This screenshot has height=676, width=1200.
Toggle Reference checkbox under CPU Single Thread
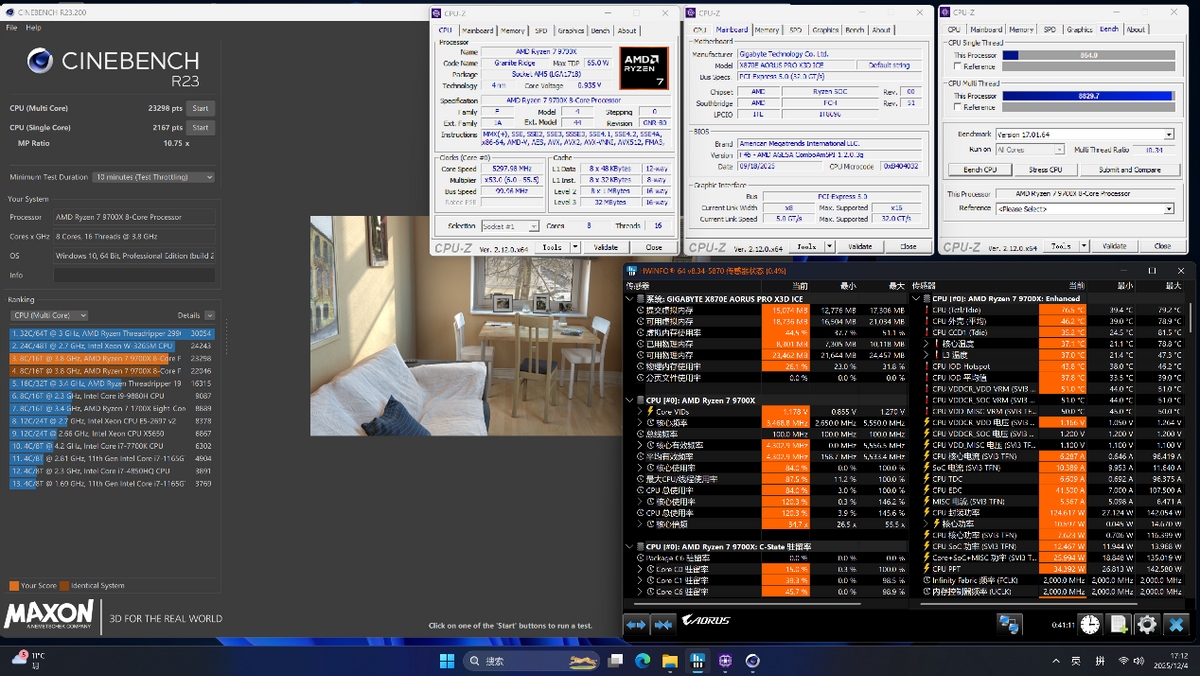pos(955,66)
